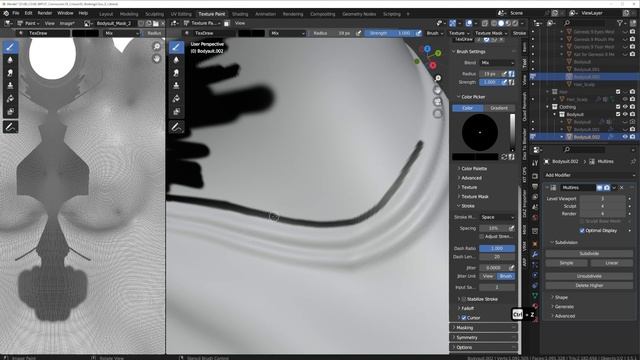Select Annotate tool in 3D viewport toolbar
The width and height of the screenshot is (640, 360).
(x=176, y=127)
